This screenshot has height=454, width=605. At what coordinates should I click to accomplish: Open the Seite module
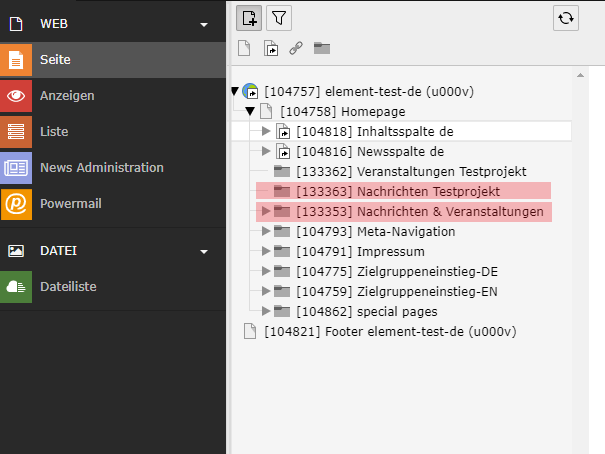coord(56,60)
